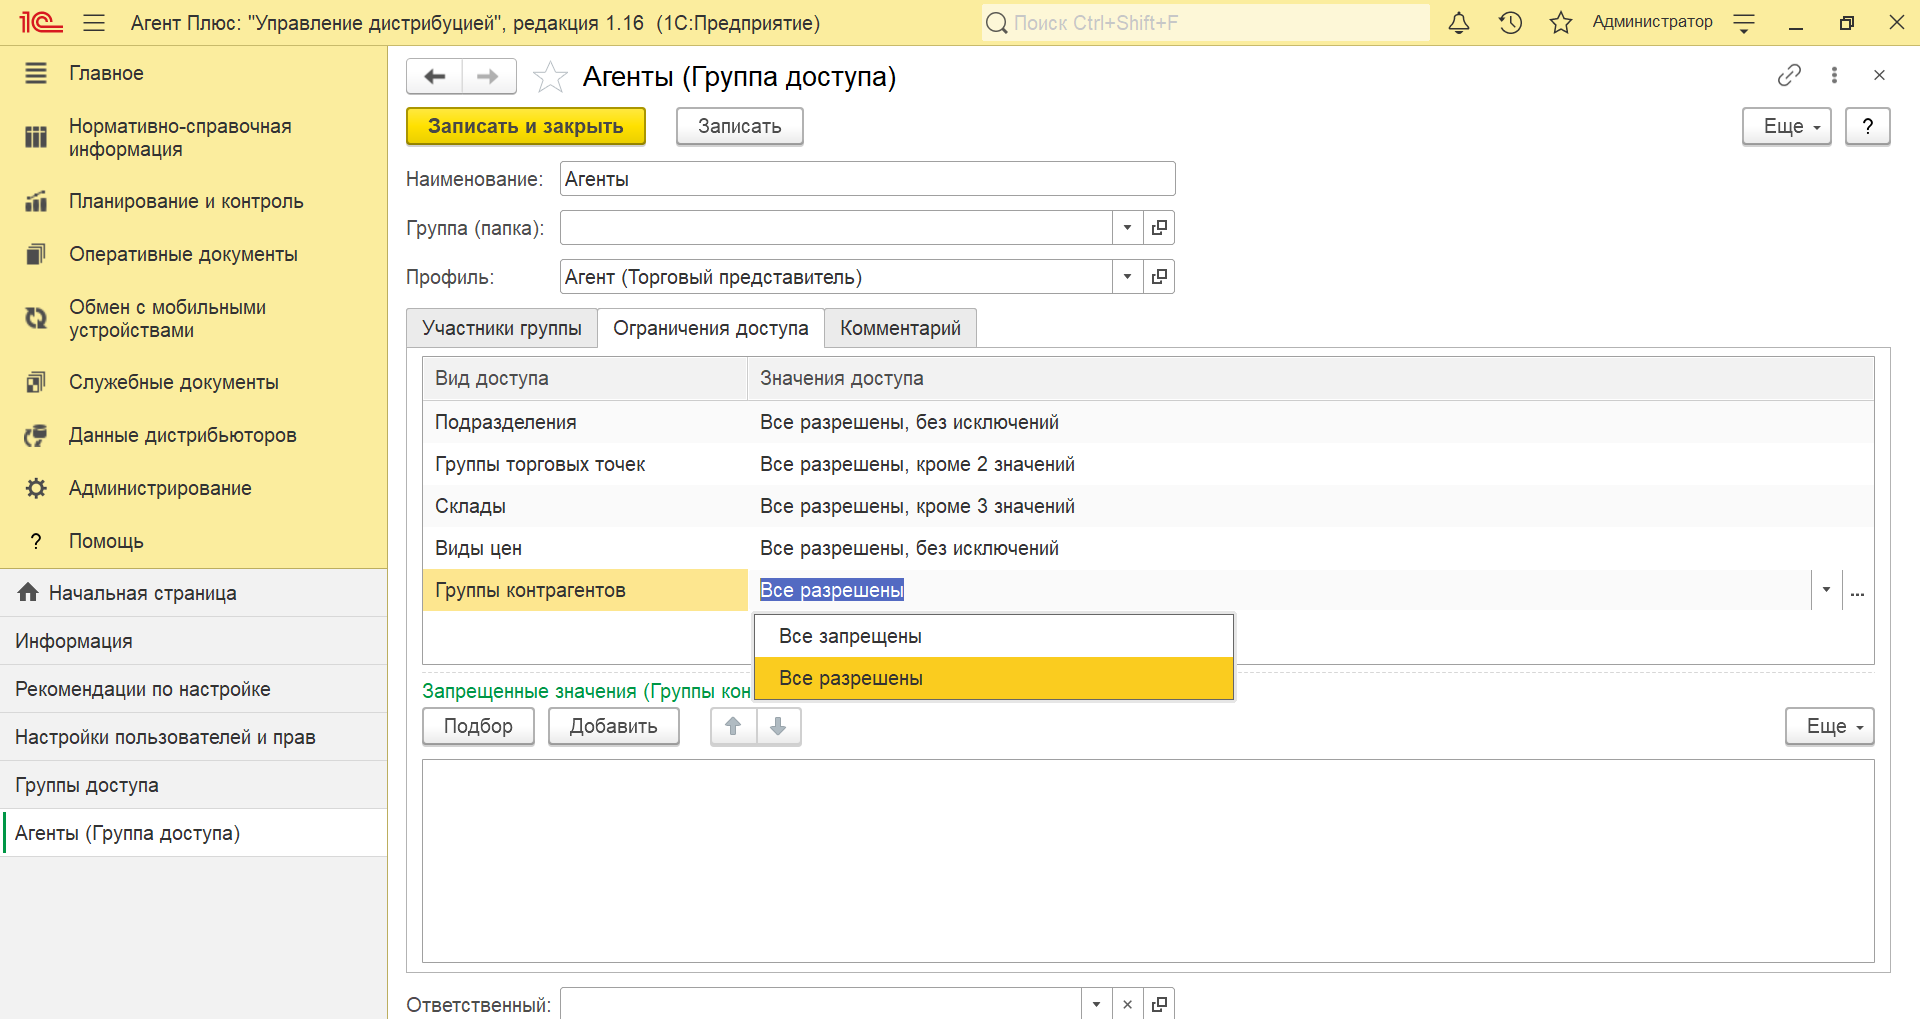Select Агенты (Группа доступа) in open windows
1920x1019 pixels.
[193, 834]
